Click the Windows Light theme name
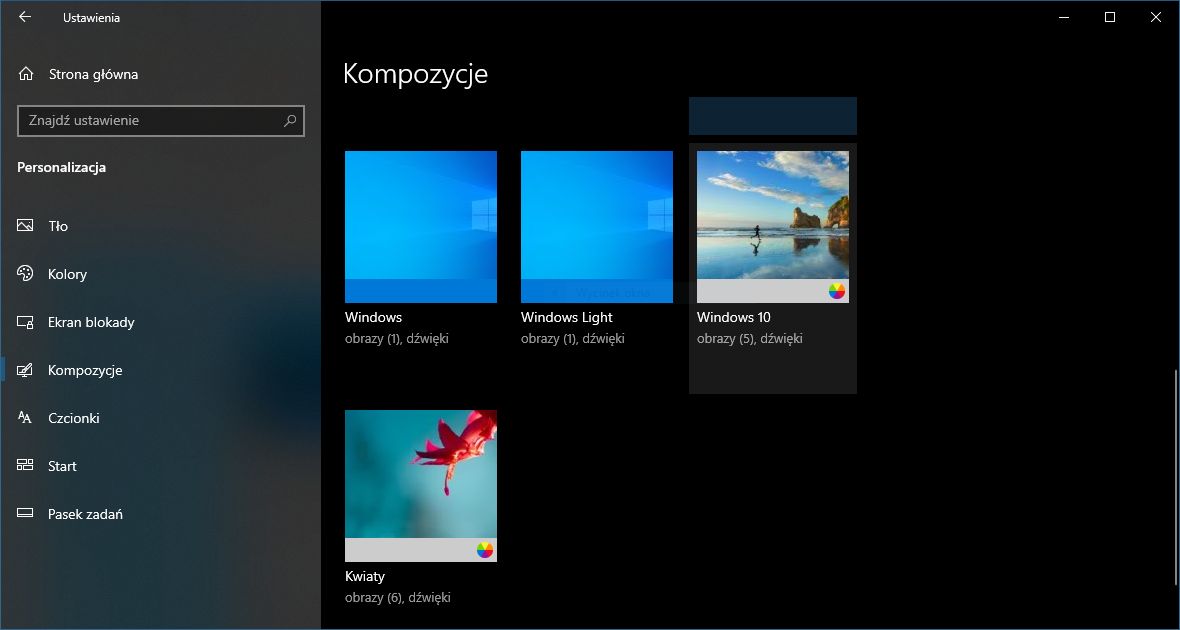This screenshot has height=630, width=1180. [x=567, y=318]
